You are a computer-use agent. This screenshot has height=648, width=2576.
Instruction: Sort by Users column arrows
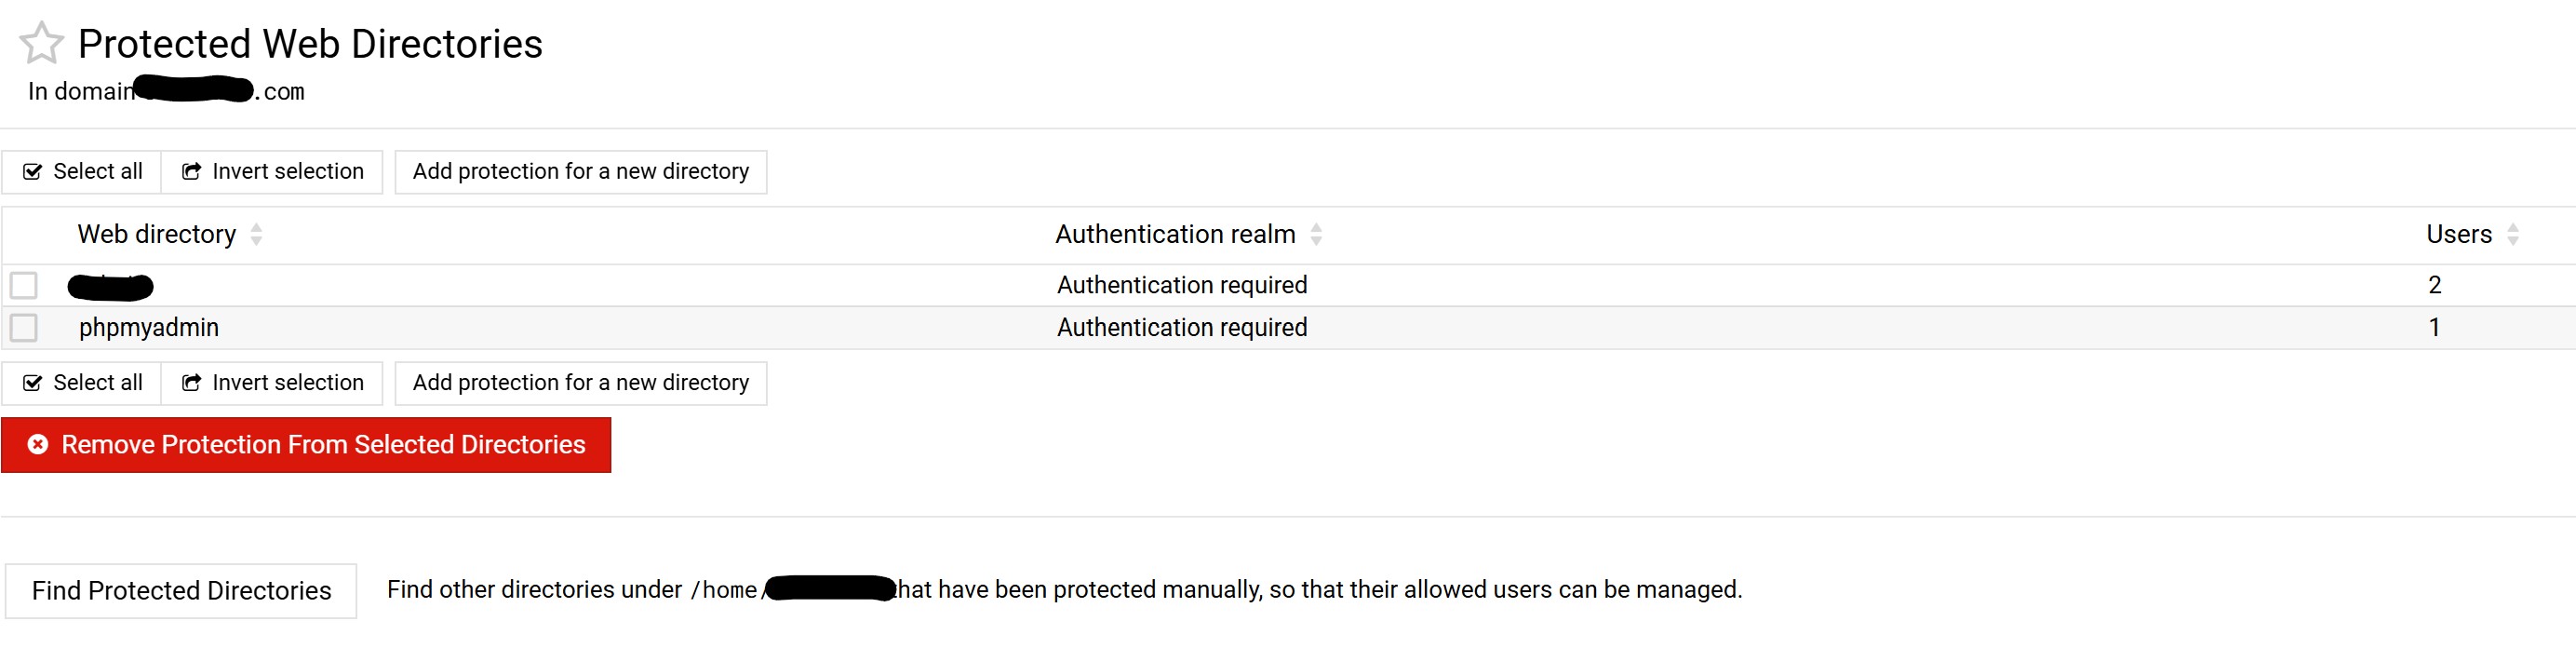(2513, 234)
